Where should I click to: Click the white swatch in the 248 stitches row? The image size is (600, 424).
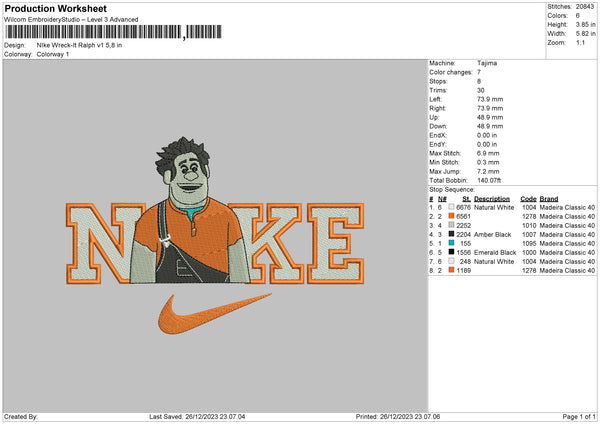point(451,261)
